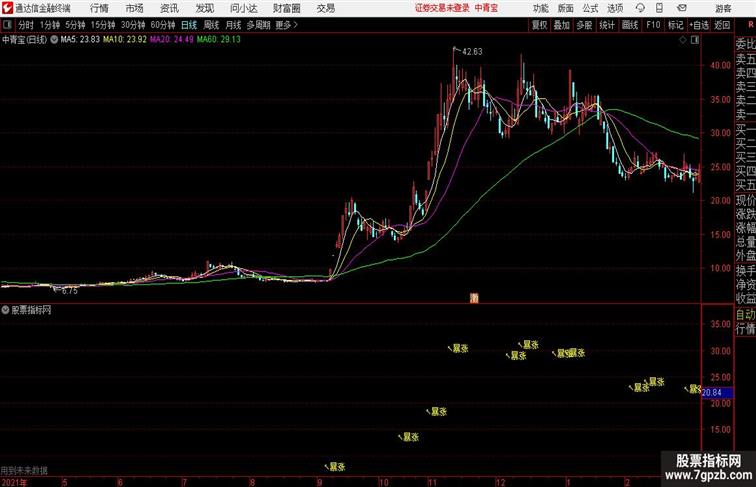Click the 用到未来数据 warning text

coord(24,470)
